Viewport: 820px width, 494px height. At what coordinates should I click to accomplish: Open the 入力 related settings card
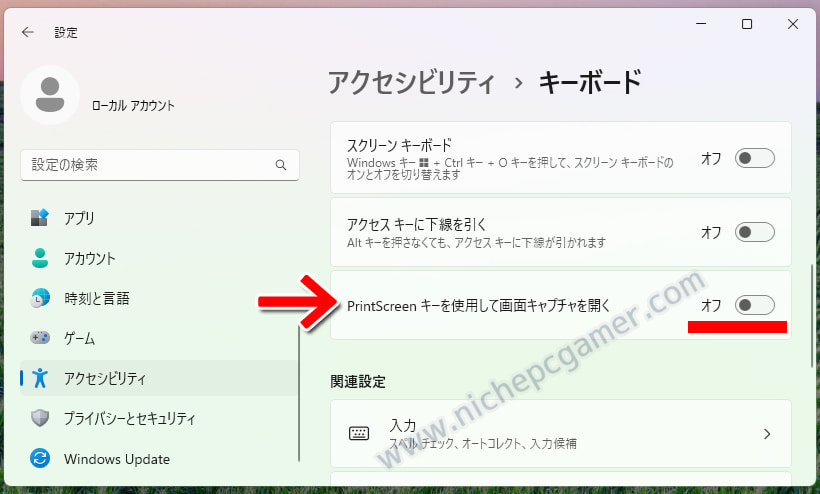point(561,433)
